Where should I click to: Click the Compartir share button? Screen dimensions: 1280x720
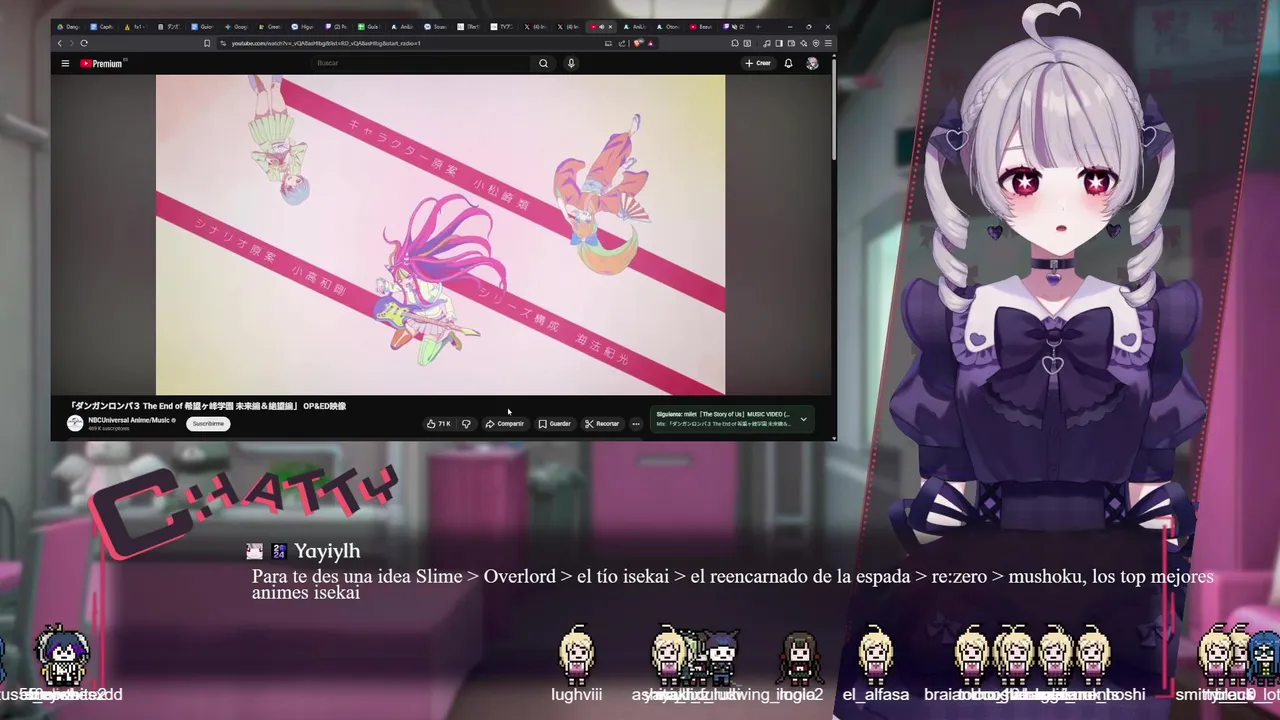tap(505, 424)
